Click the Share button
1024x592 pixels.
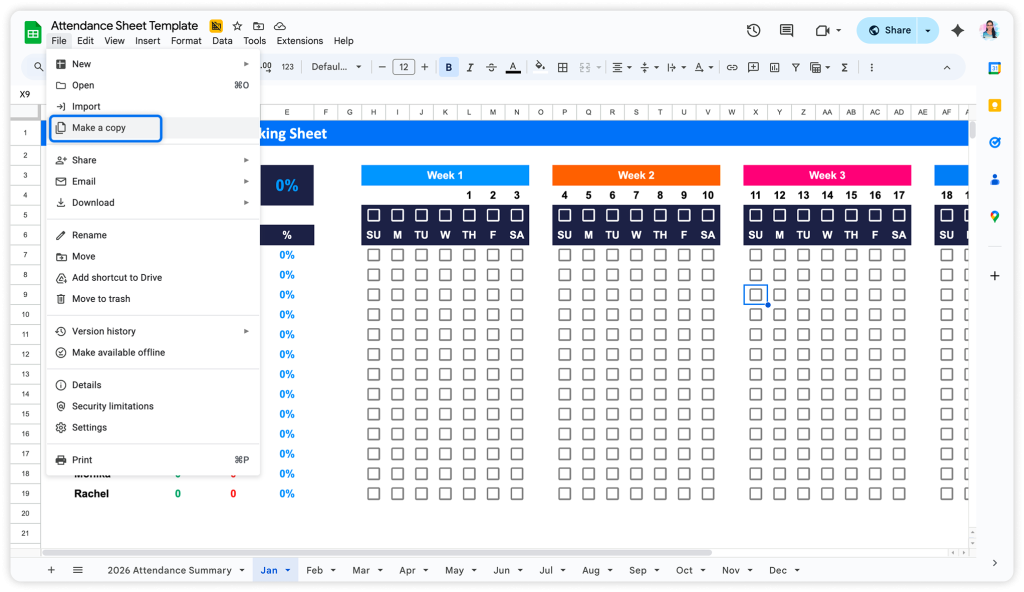888,30
